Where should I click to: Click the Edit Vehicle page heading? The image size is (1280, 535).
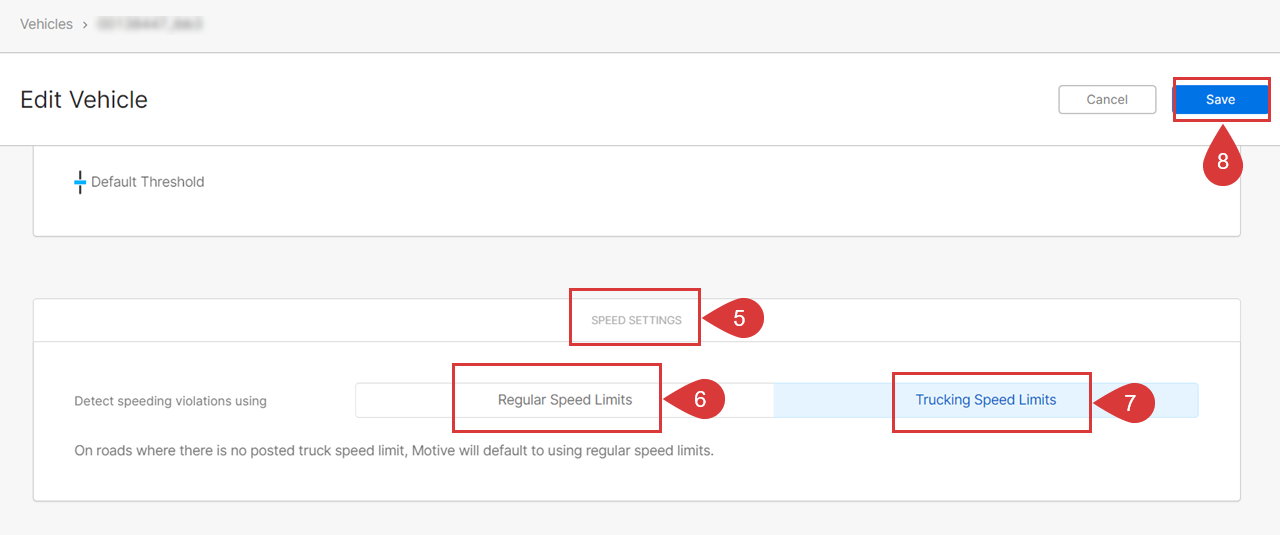(x=84, y=99)
